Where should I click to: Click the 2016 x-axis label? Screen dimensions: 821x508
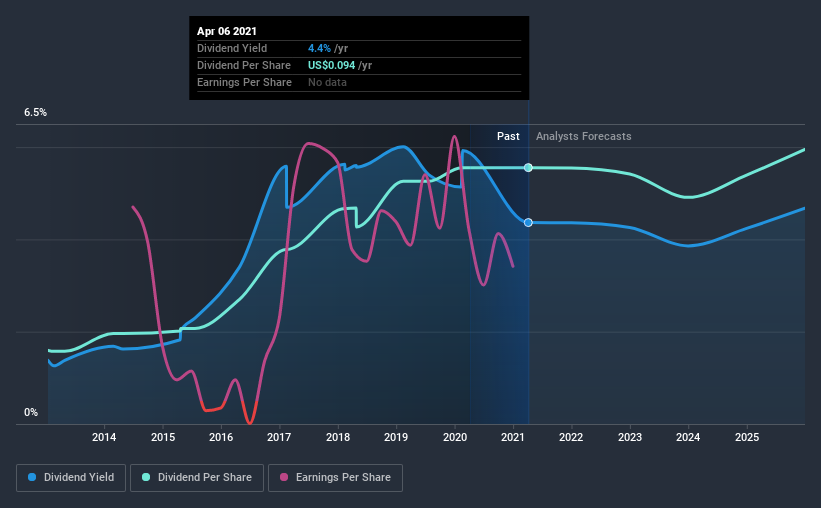tap(221, 437)
